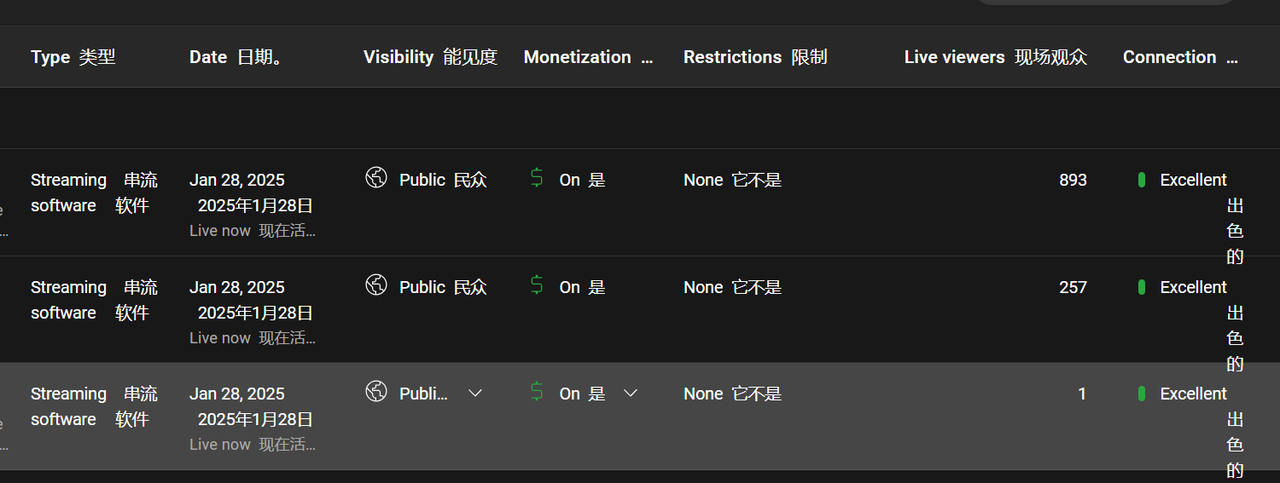Click the globe icon in the highlighted row
The width and height of the screenshot is (1280, 483).
pyautogui.click(x=376, y=392)
